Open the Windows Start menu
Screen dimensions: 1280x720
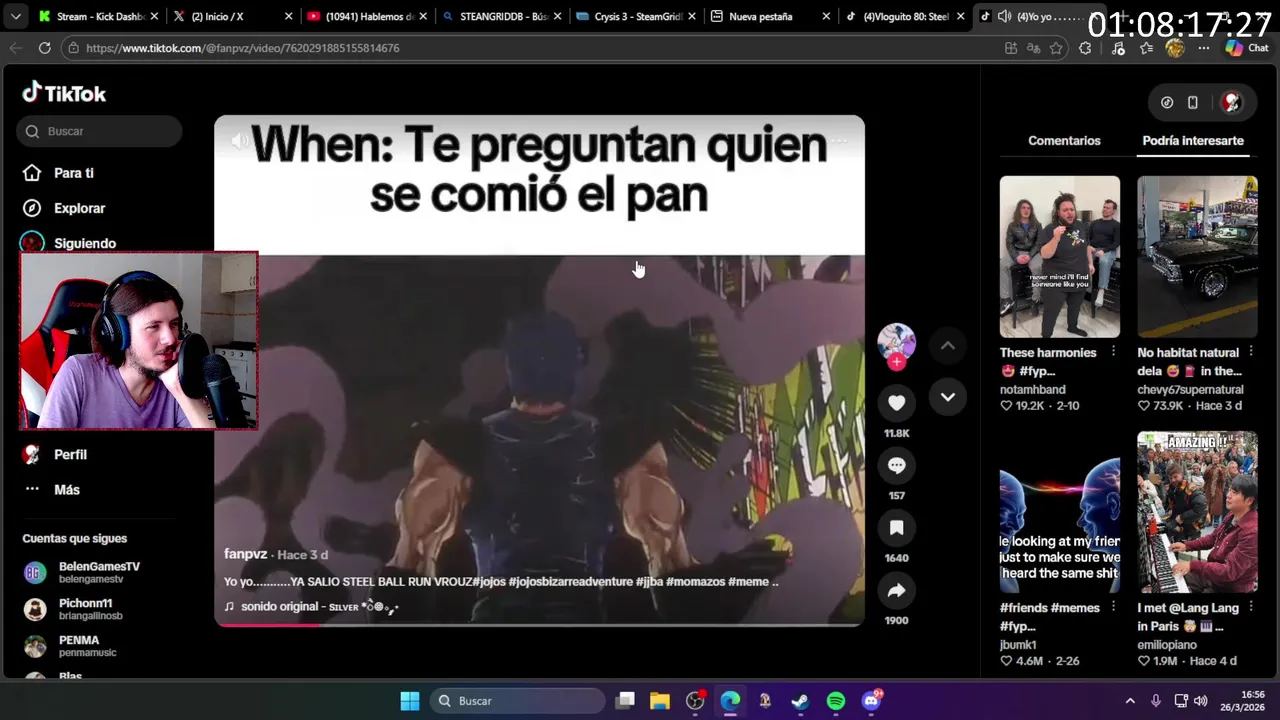pyautogui.click(x=410, y=701)
